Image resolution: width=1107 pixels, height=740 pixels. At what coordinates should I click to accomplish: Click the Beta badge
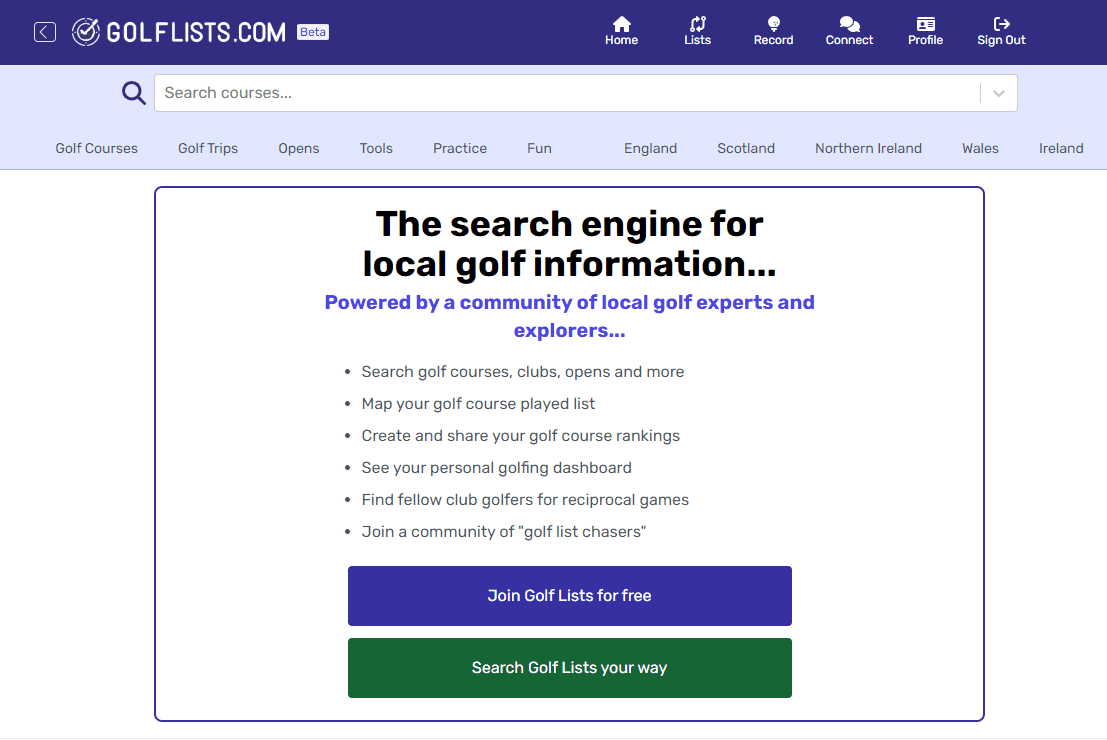pos(313,32)
